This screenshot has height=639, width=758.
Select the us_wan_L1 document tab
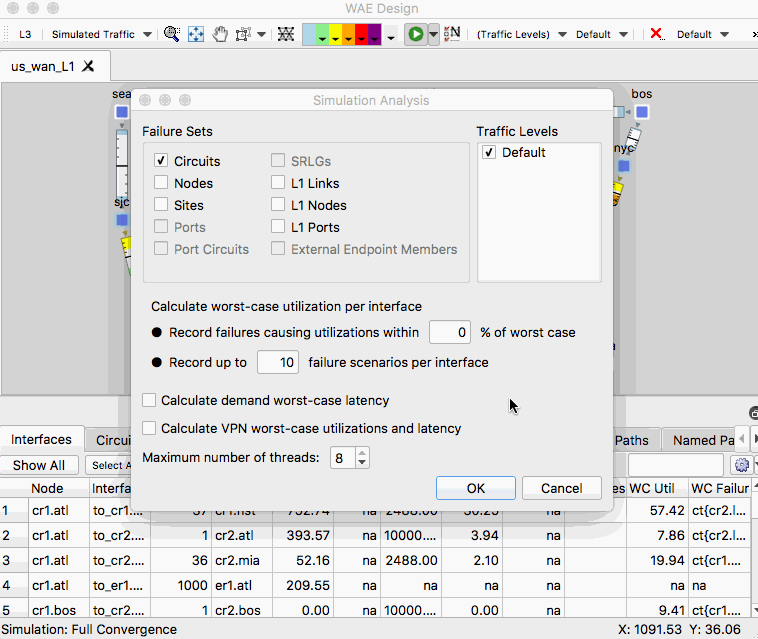[43, 66]
